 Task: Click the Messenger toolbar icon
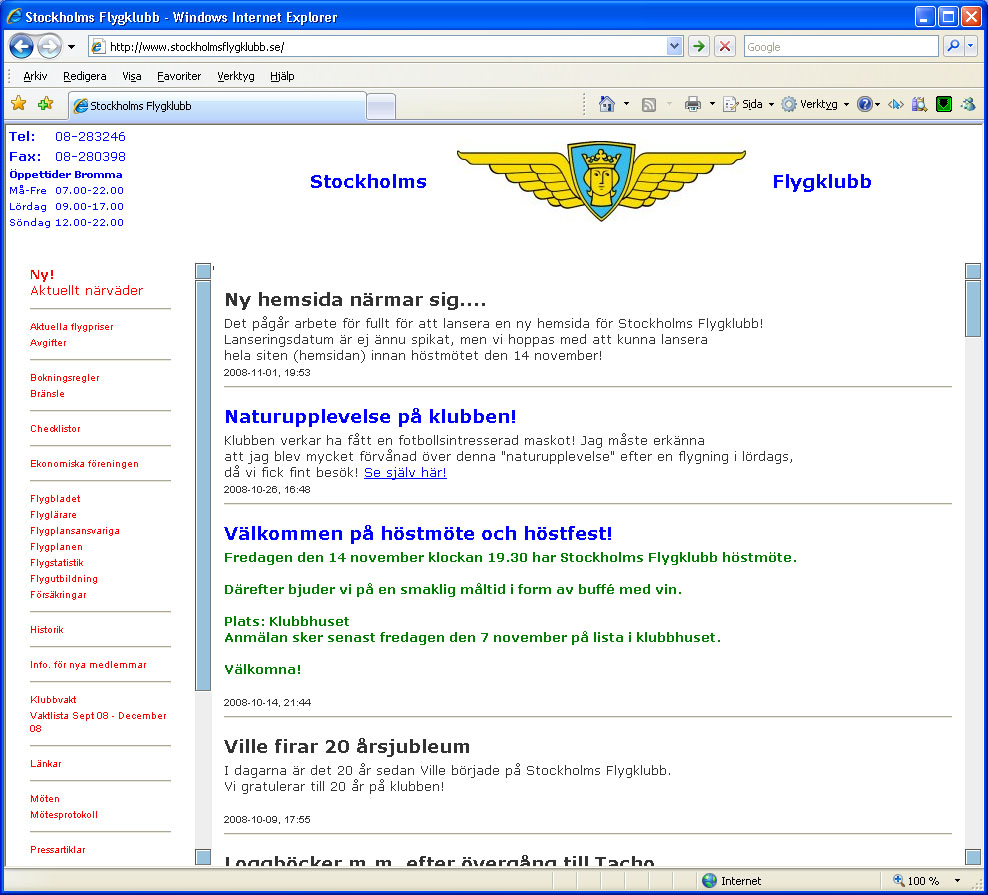coord(968,104)
